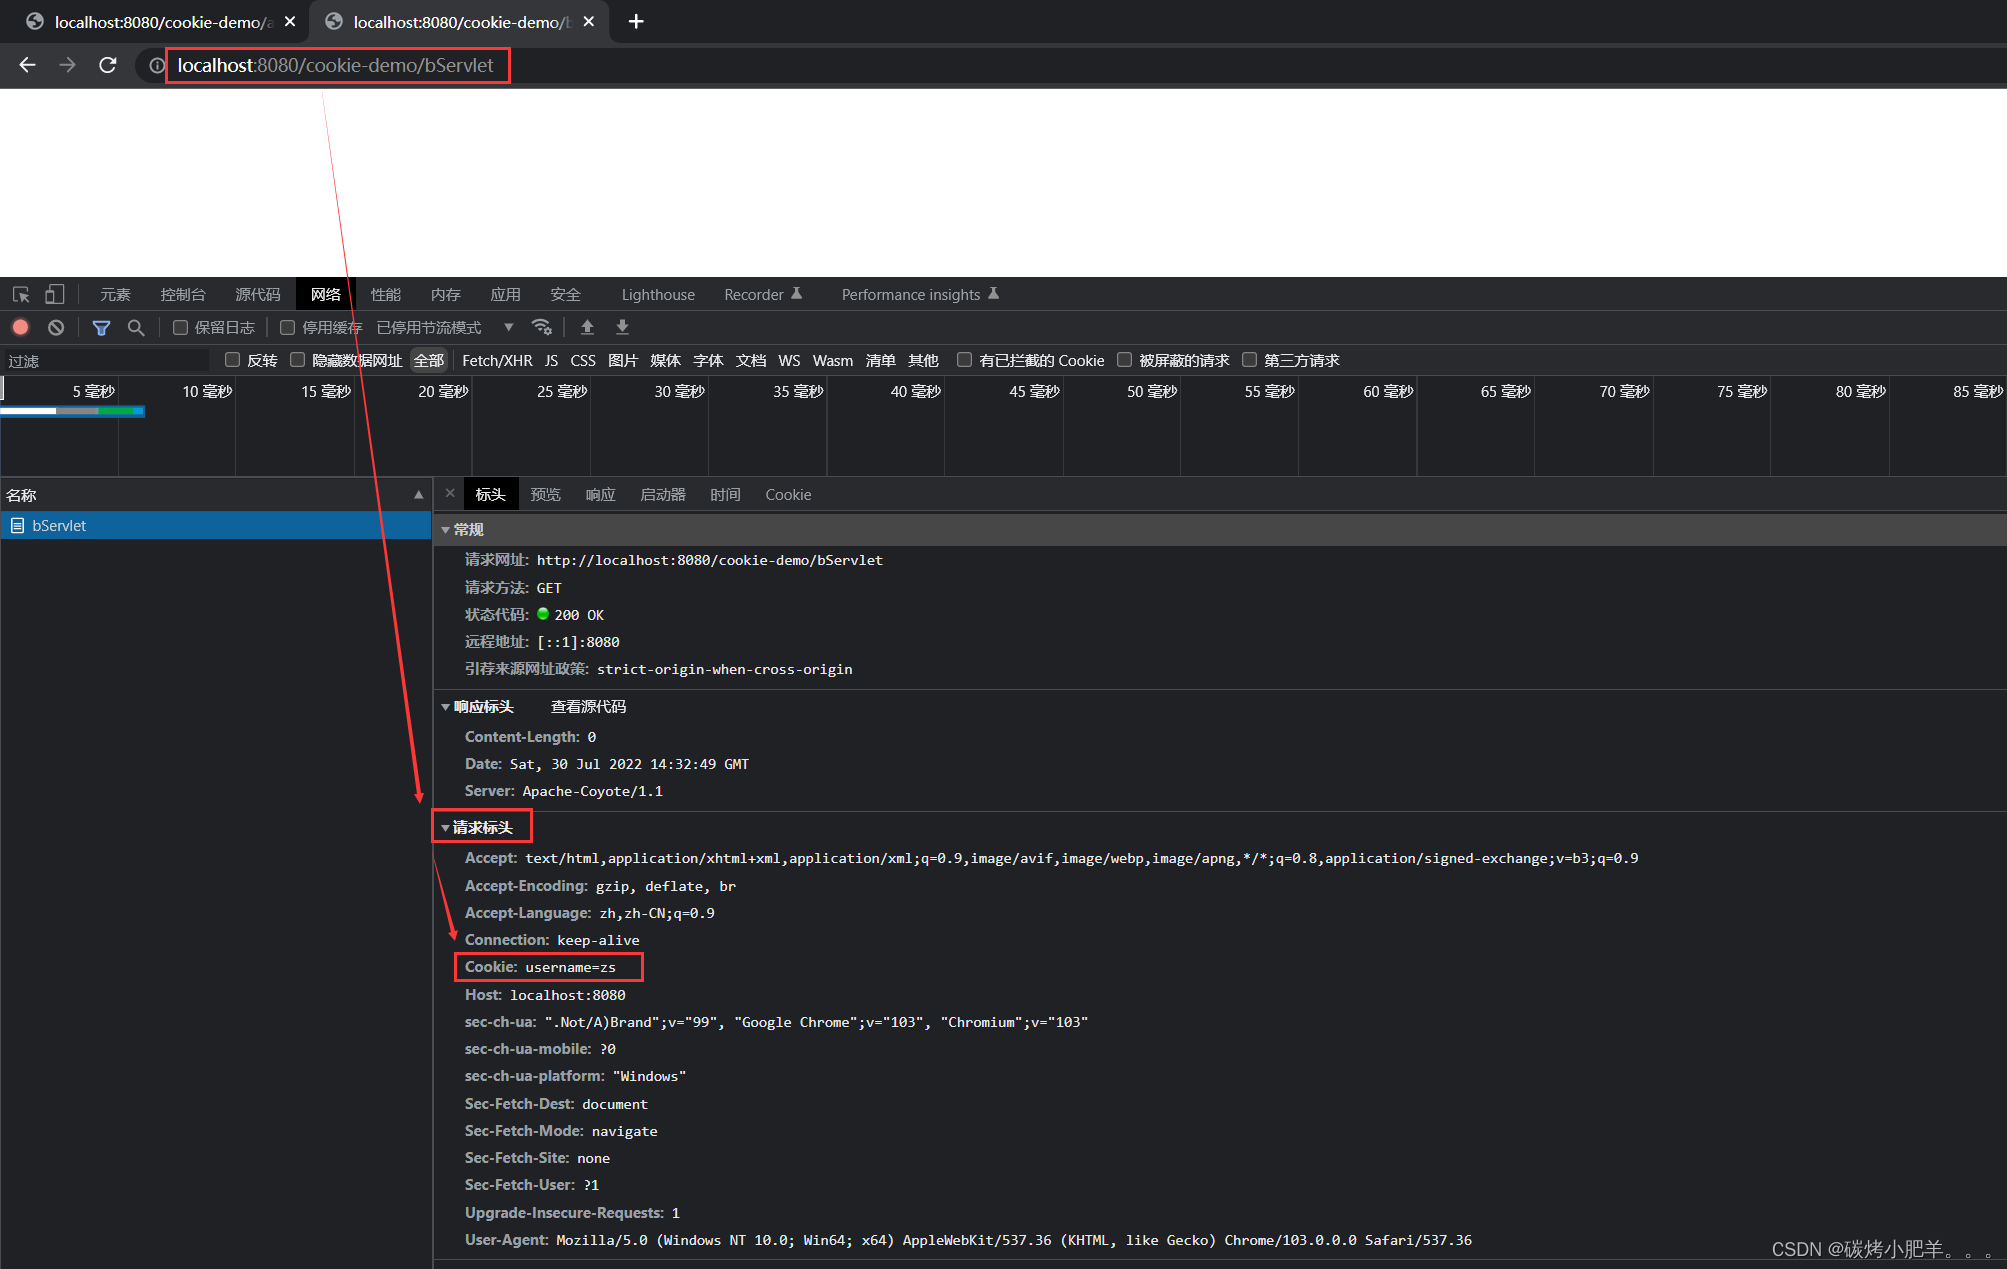
Task: Select the bServlet request row
Action: click(215, 525)
